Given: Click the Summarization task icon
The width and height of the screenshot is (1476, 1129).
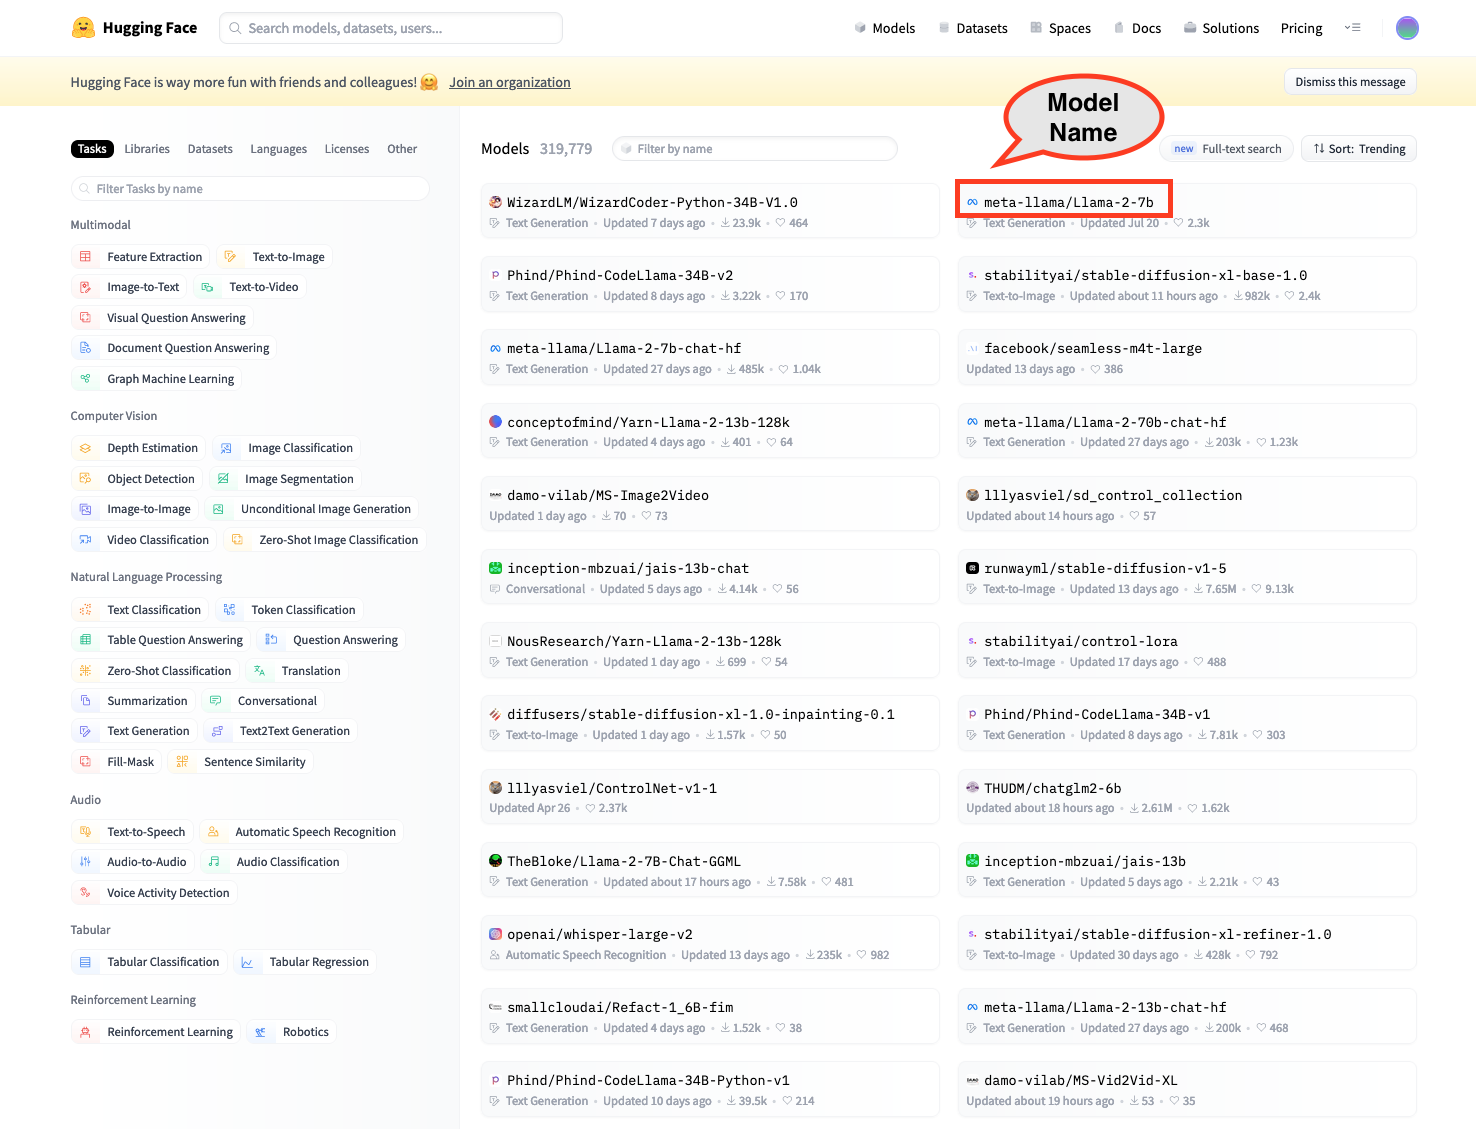Looking at the screenshot, I should tap(87, 700).
